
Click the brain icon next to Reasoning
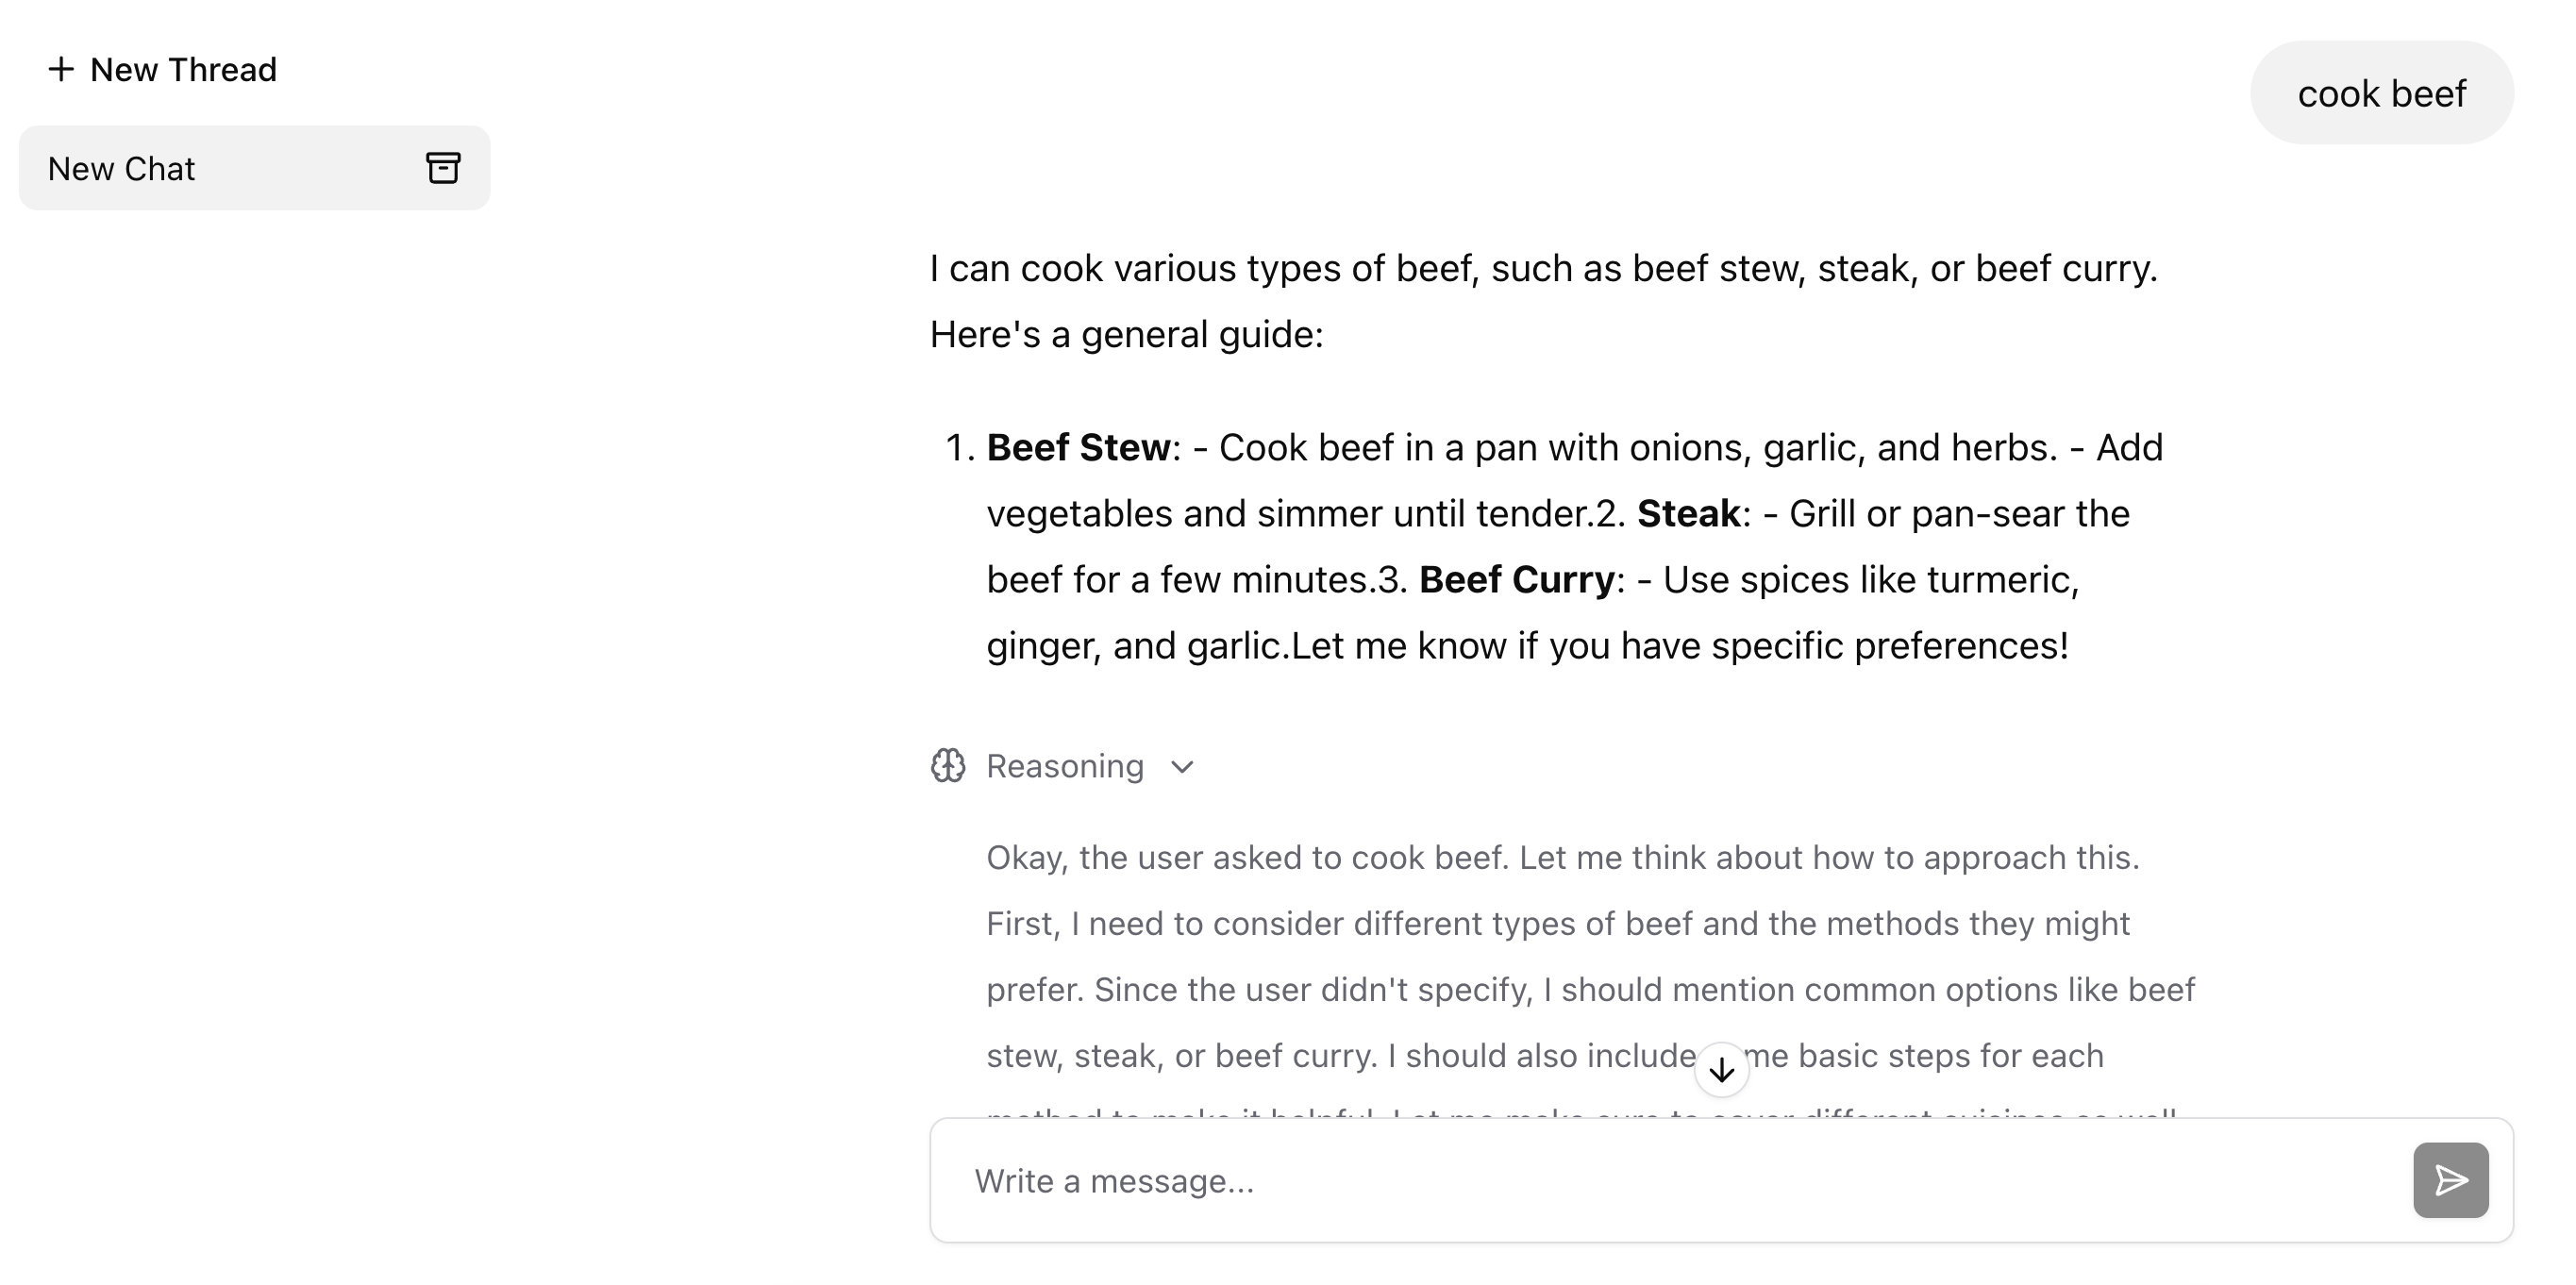(947, 766)
